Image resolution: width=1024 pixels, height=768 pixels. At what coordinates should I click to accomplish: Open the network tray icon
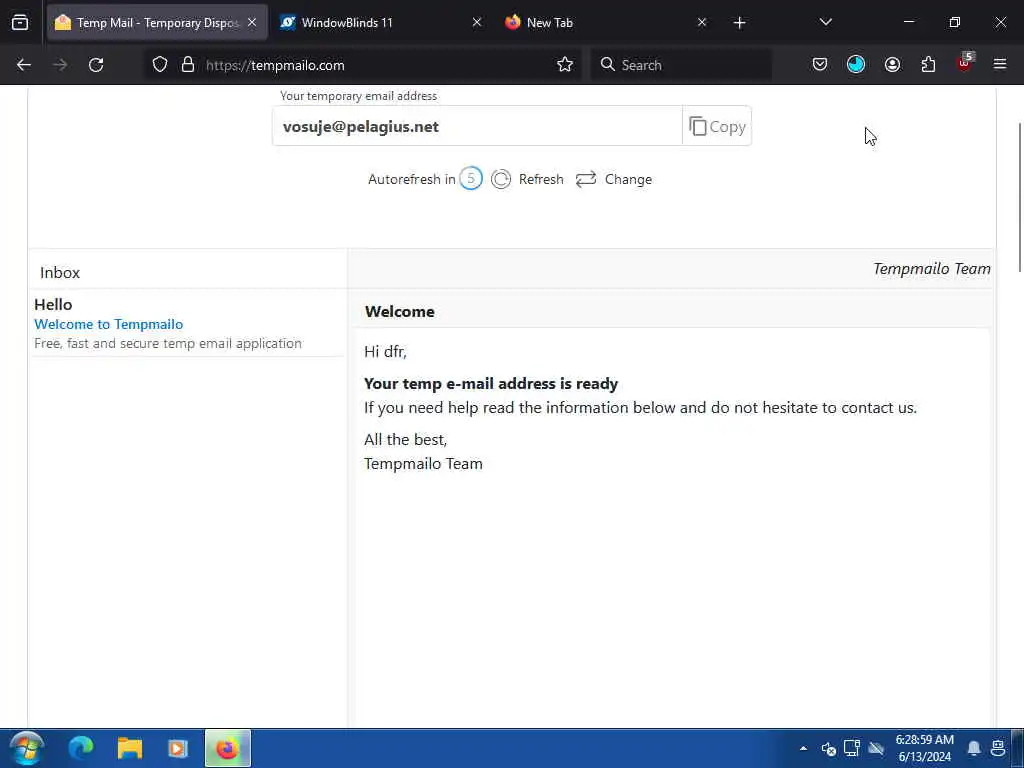[852, 748]
